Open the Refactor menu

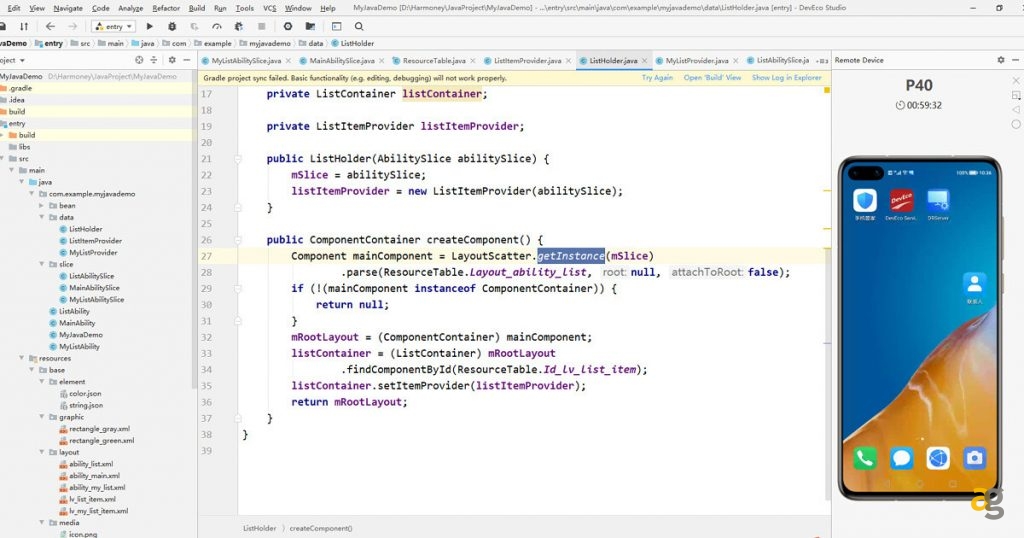point(166,8)
